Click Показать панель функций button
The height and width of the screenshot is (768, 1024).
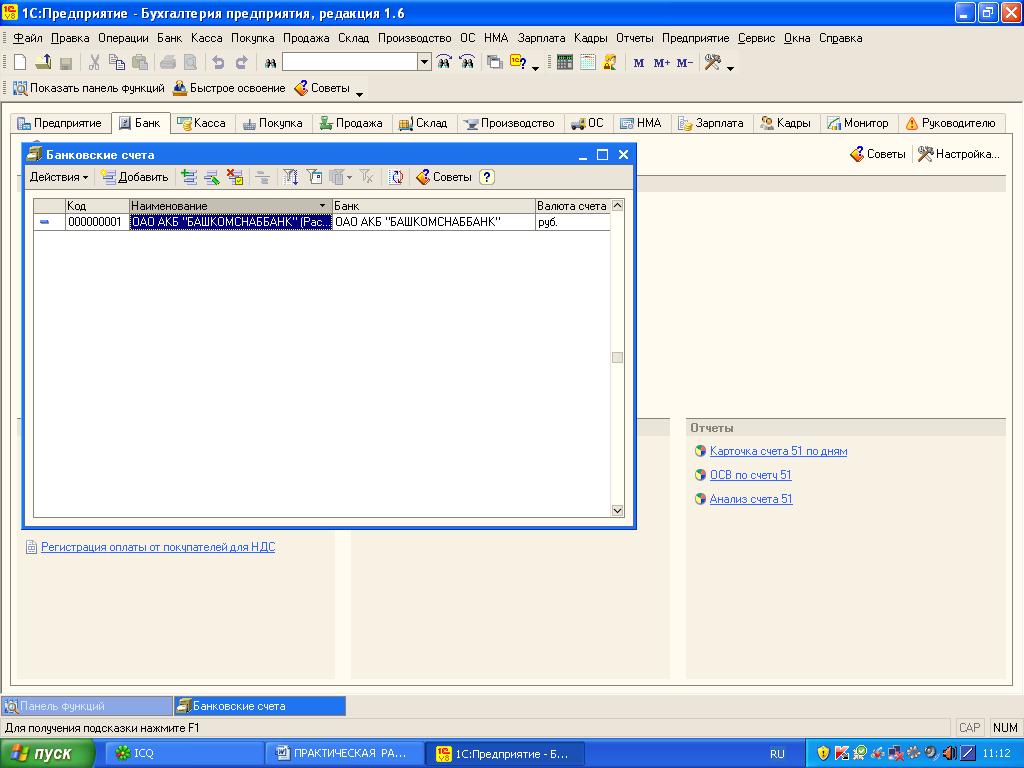(89, 88)
